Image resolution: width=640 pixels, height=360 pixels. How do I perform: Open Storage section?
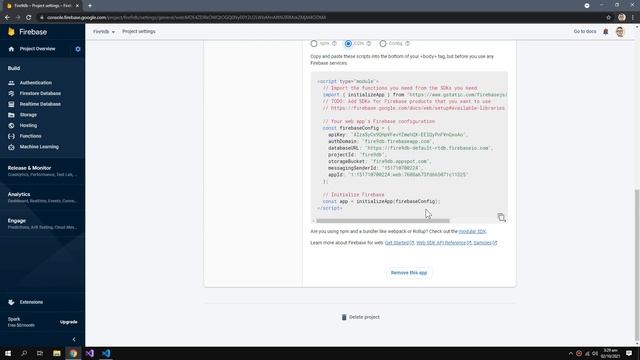click(x=28, y=115)
